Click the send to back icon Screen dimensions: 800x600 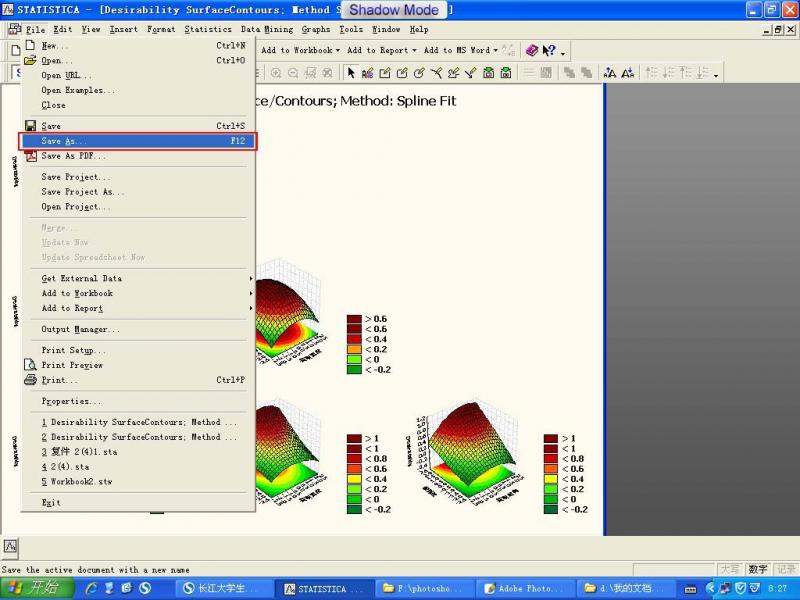[x=587, y=73]
